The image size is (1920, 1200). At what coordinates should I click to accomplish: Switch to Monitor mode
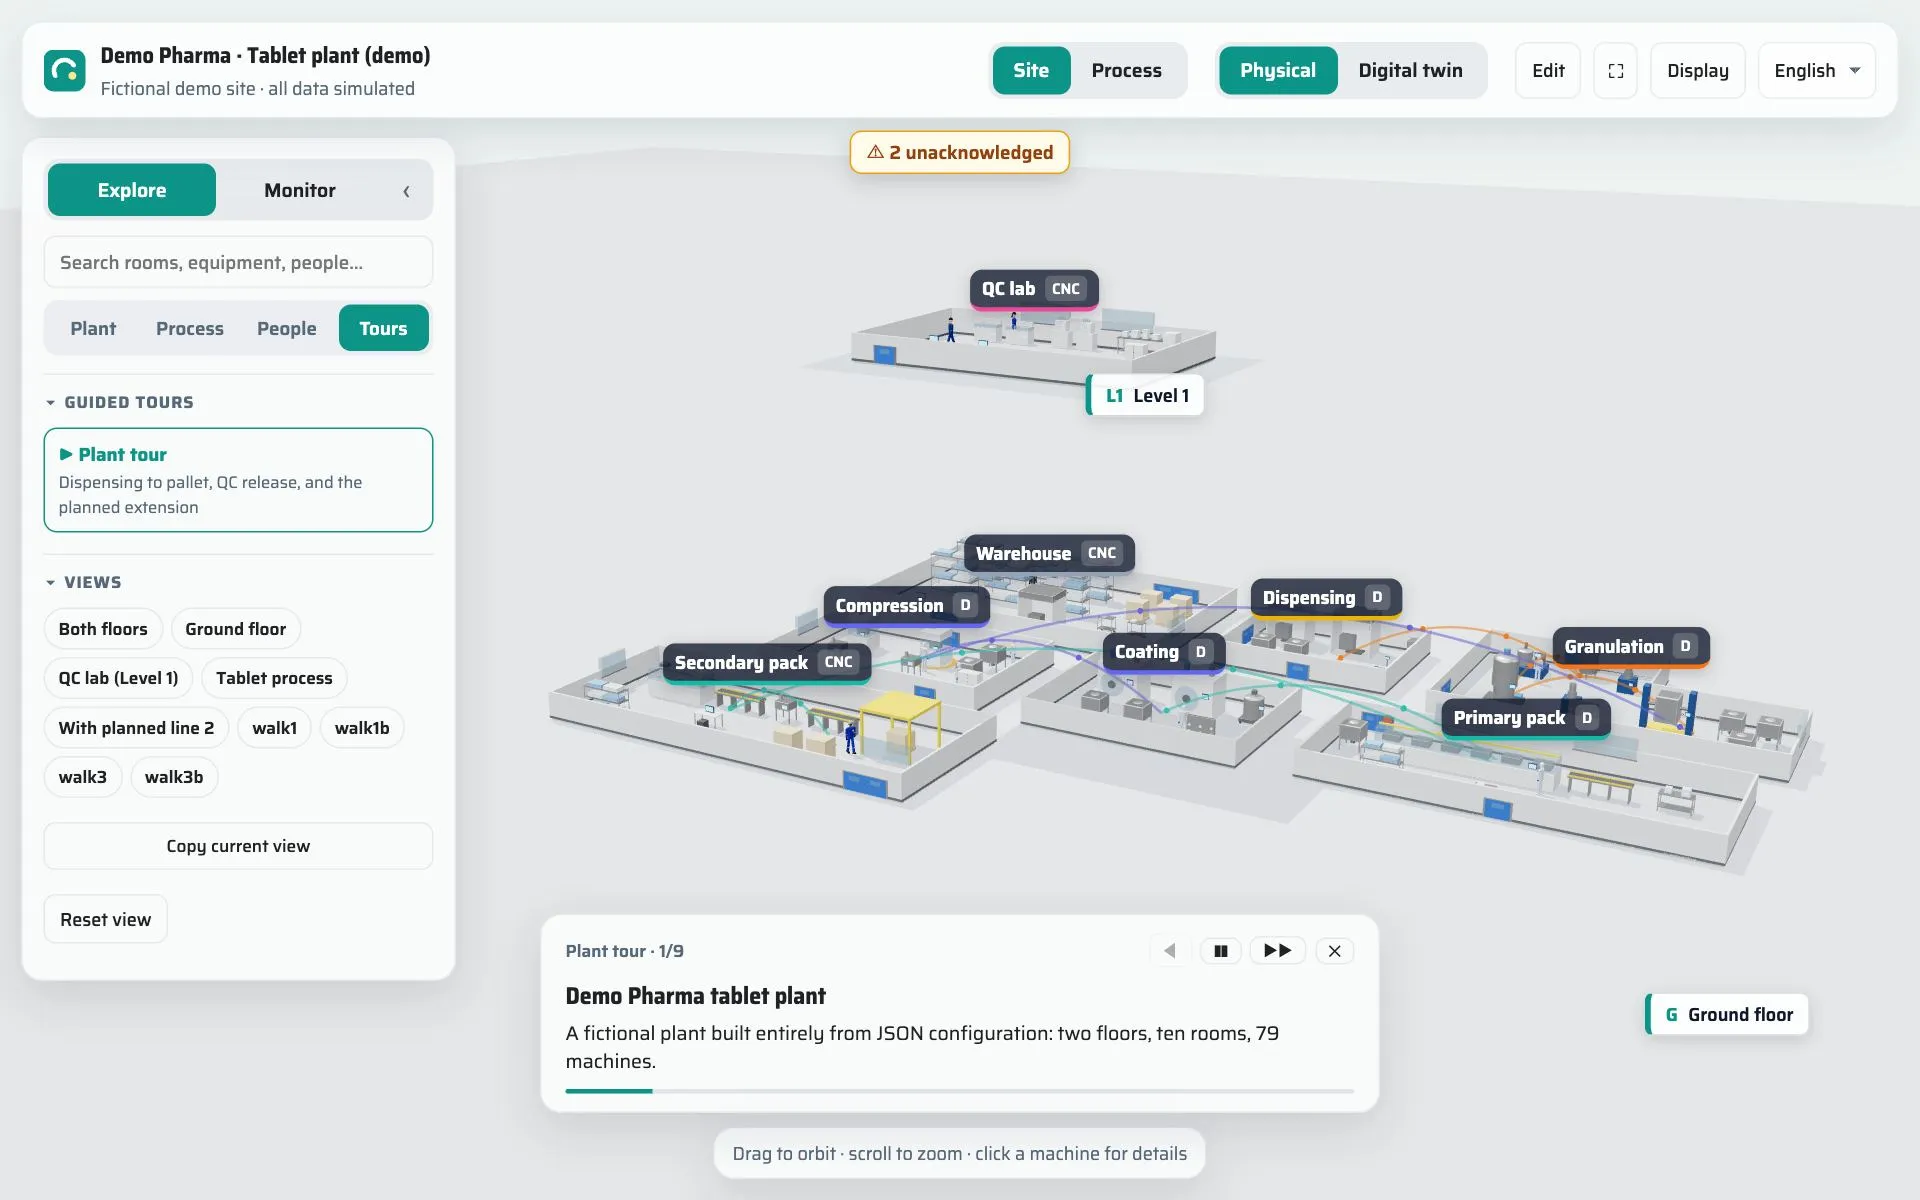(300, 190)
